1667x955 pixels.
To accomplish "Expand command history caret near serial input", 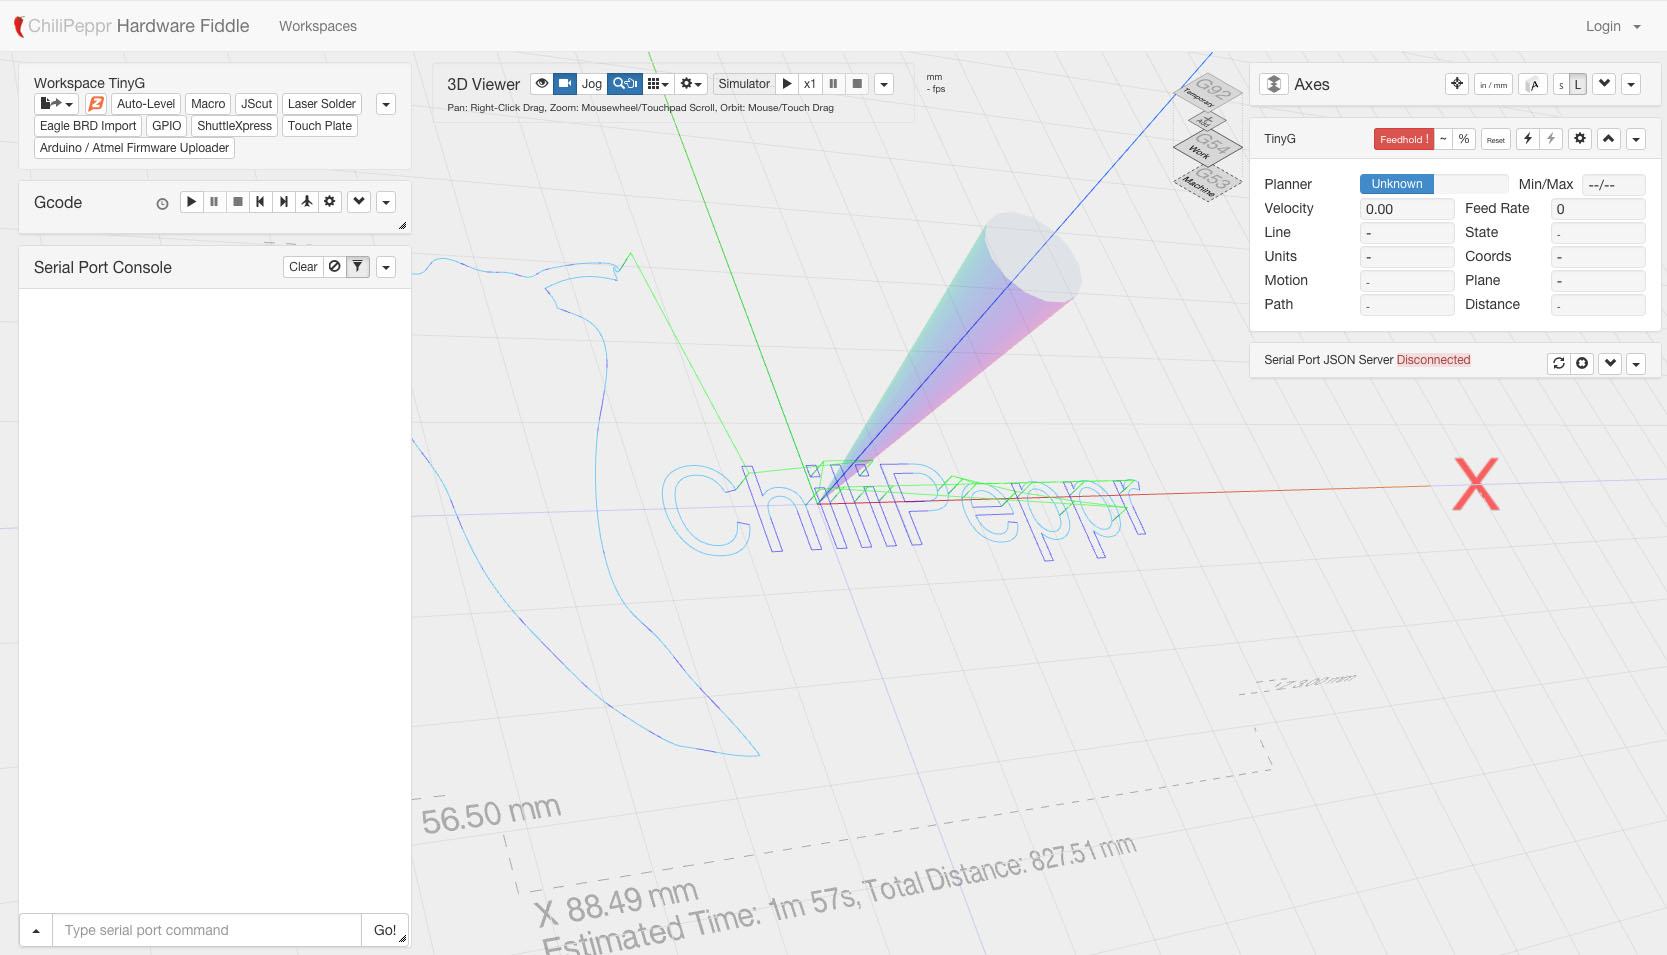I will coord(36,930).
